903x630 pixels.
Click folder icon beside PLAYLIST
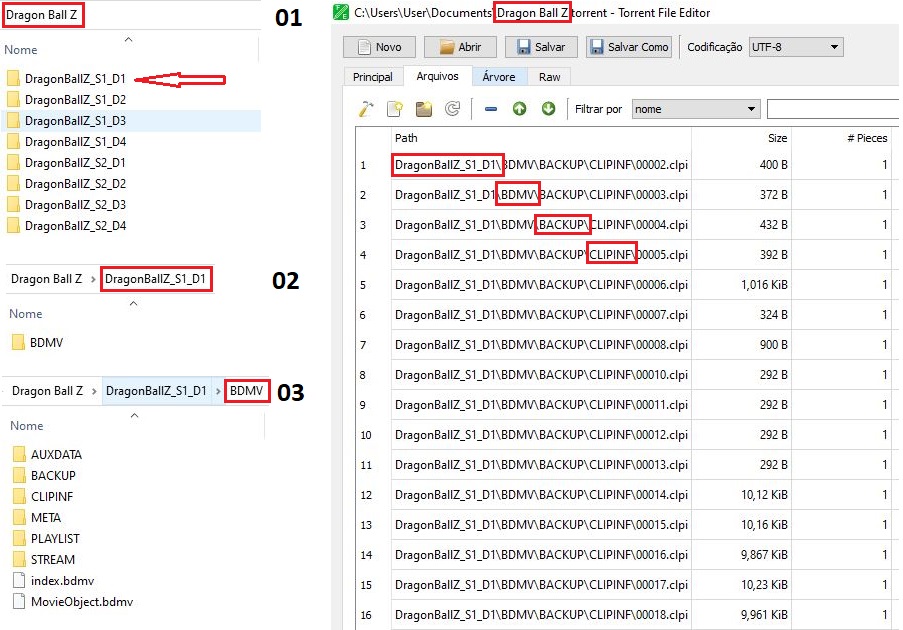19,538
